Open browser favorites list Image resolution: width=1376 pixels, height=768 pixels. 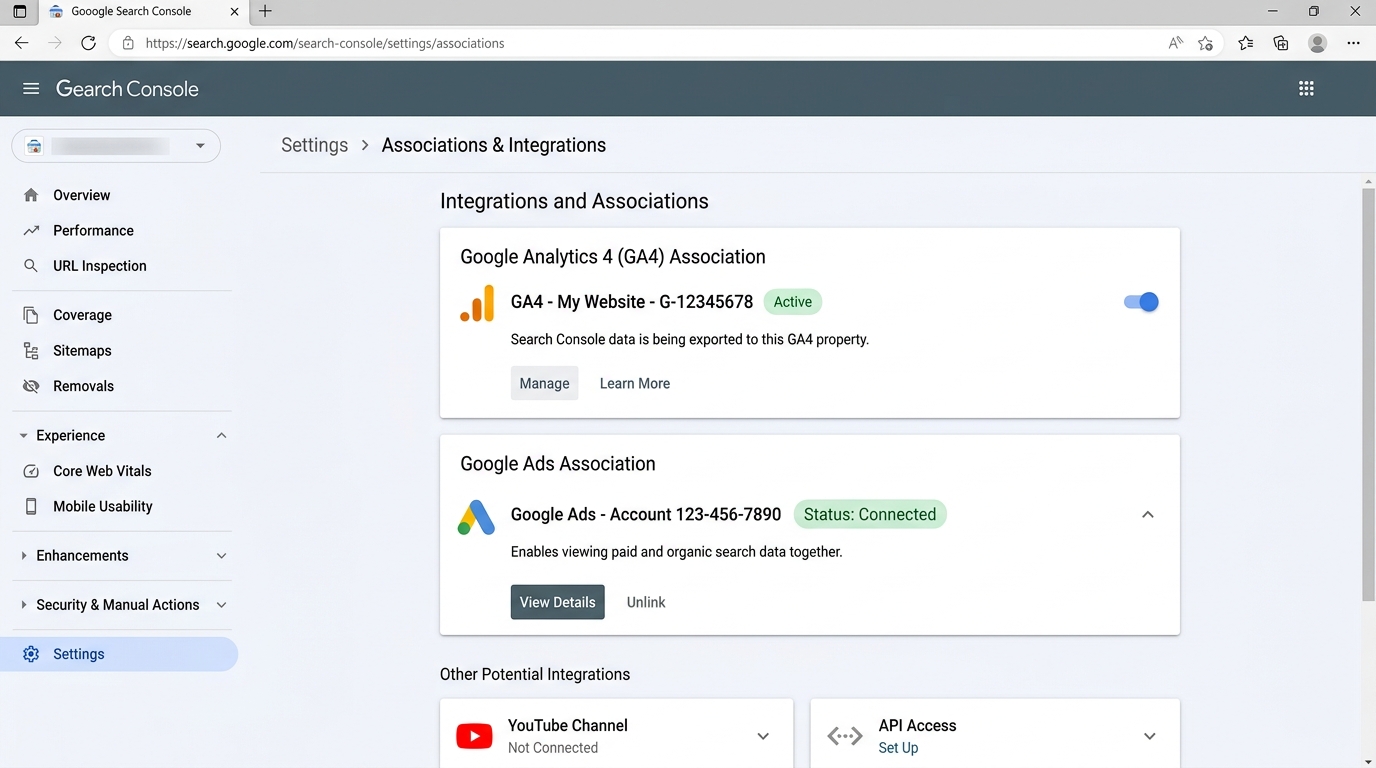pyautogui.click(x=1245, y=43)
